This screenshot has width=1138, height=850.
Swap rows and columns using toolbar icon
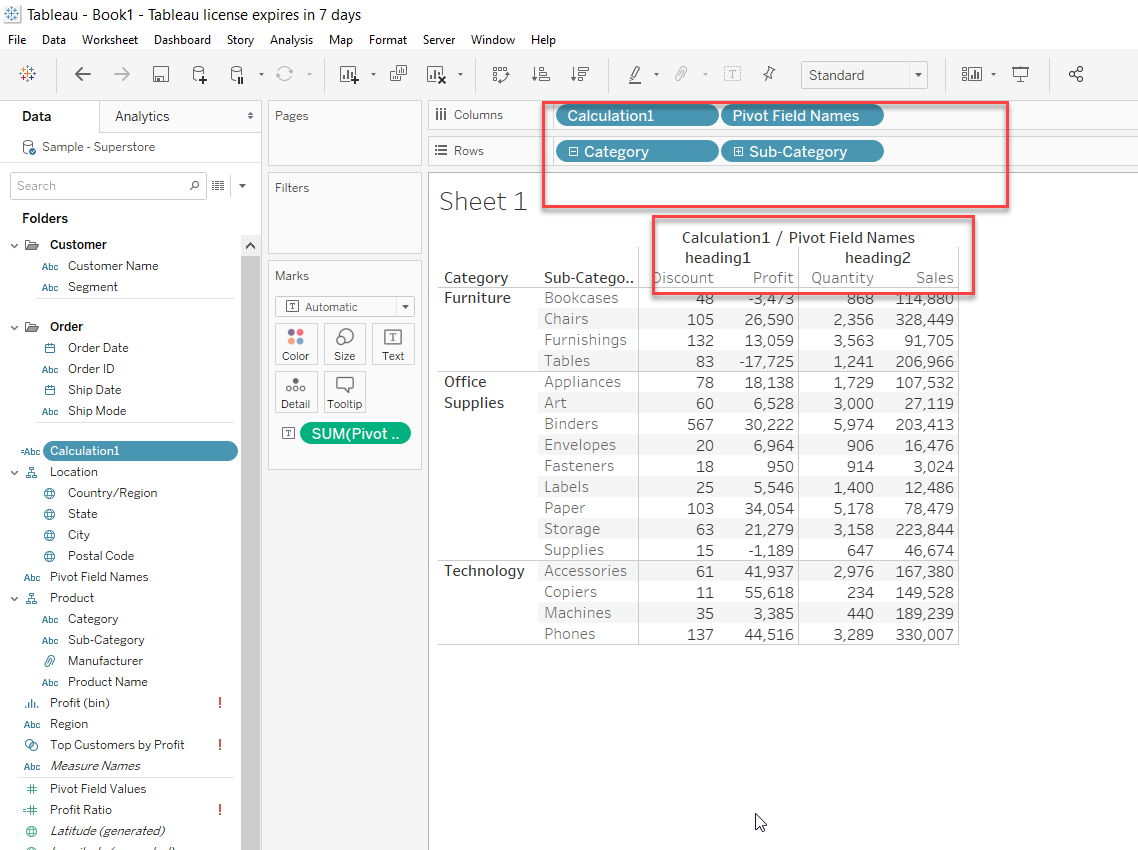(501, 74)
